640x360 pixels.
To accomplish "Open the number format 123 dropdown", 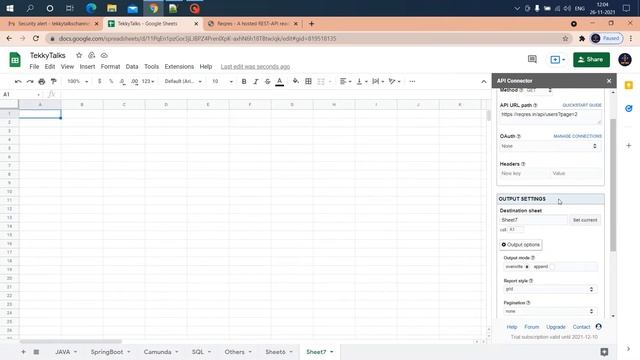I will (x=148, y=82).
